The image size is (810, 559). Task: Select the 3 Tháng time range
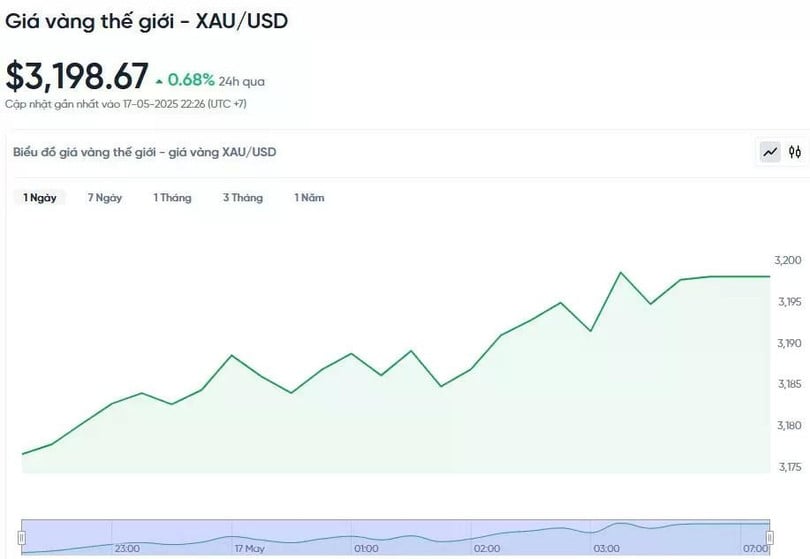243,197
